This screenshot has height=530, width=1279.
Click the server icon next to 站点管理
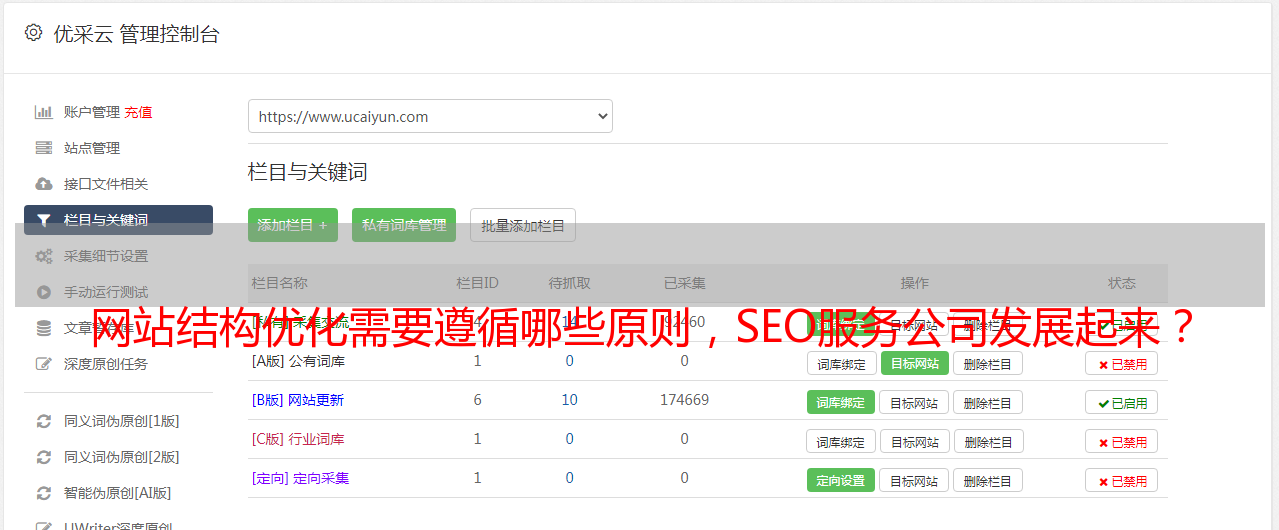[x=44, y=148]
